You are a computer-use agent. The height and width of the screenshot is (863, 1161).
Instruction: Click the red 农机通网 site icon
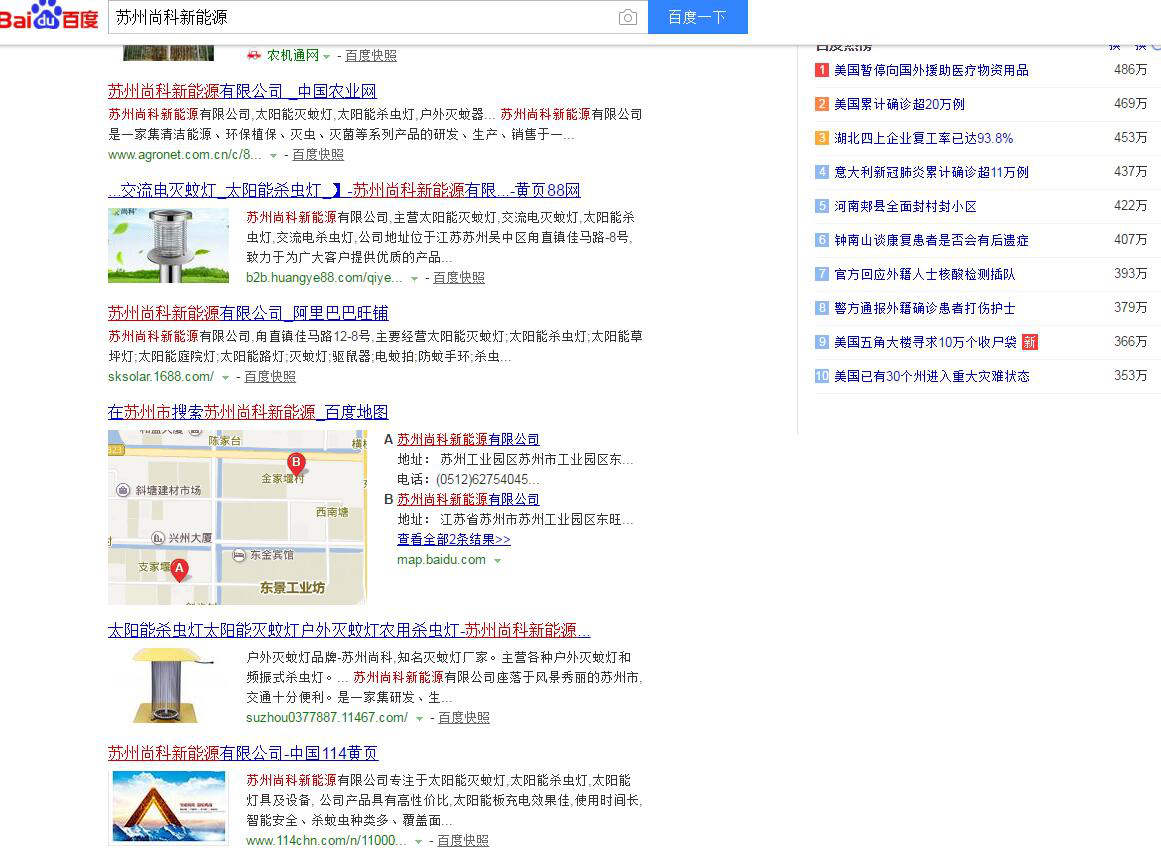pyautogui.click(x=254, y=55)
